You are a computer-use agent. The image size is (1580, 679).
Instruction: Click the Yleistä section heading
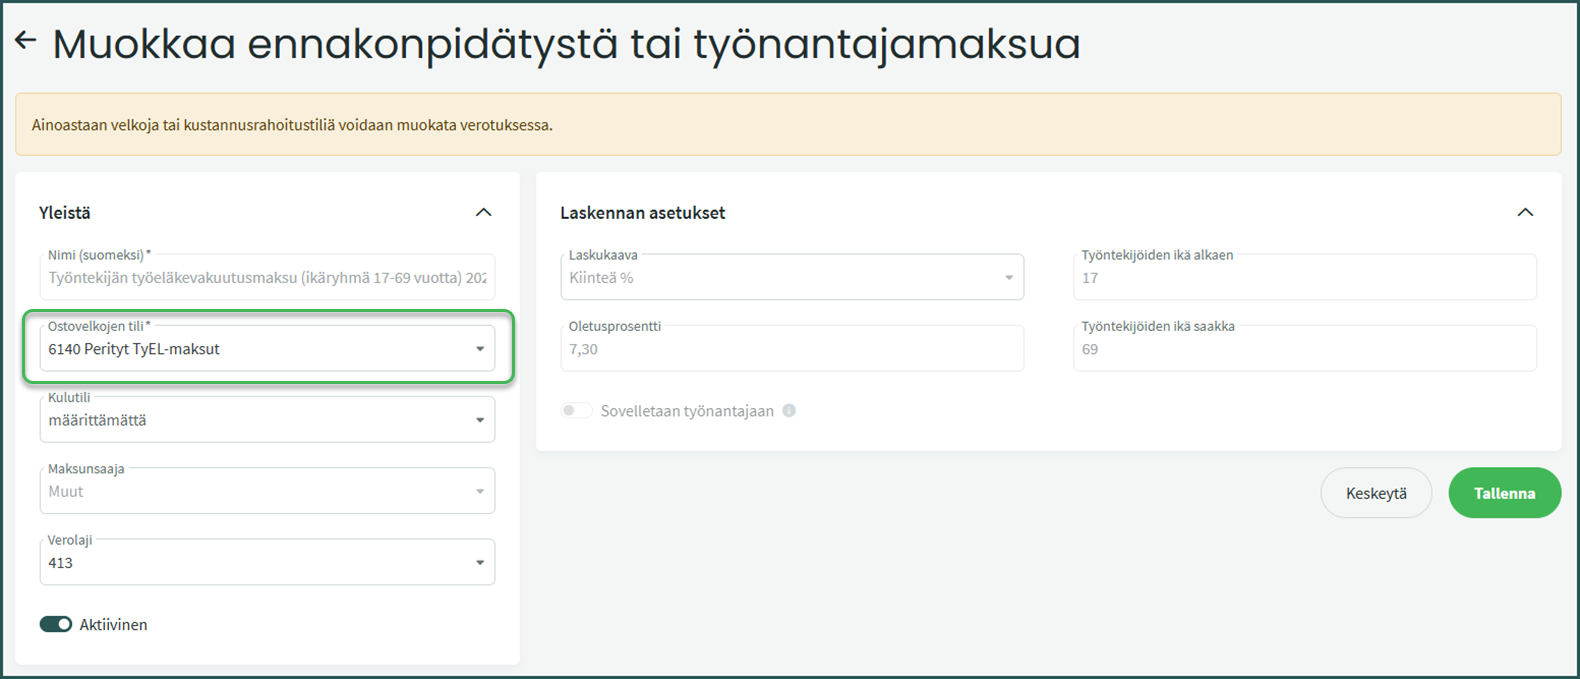tap(65, 212)
